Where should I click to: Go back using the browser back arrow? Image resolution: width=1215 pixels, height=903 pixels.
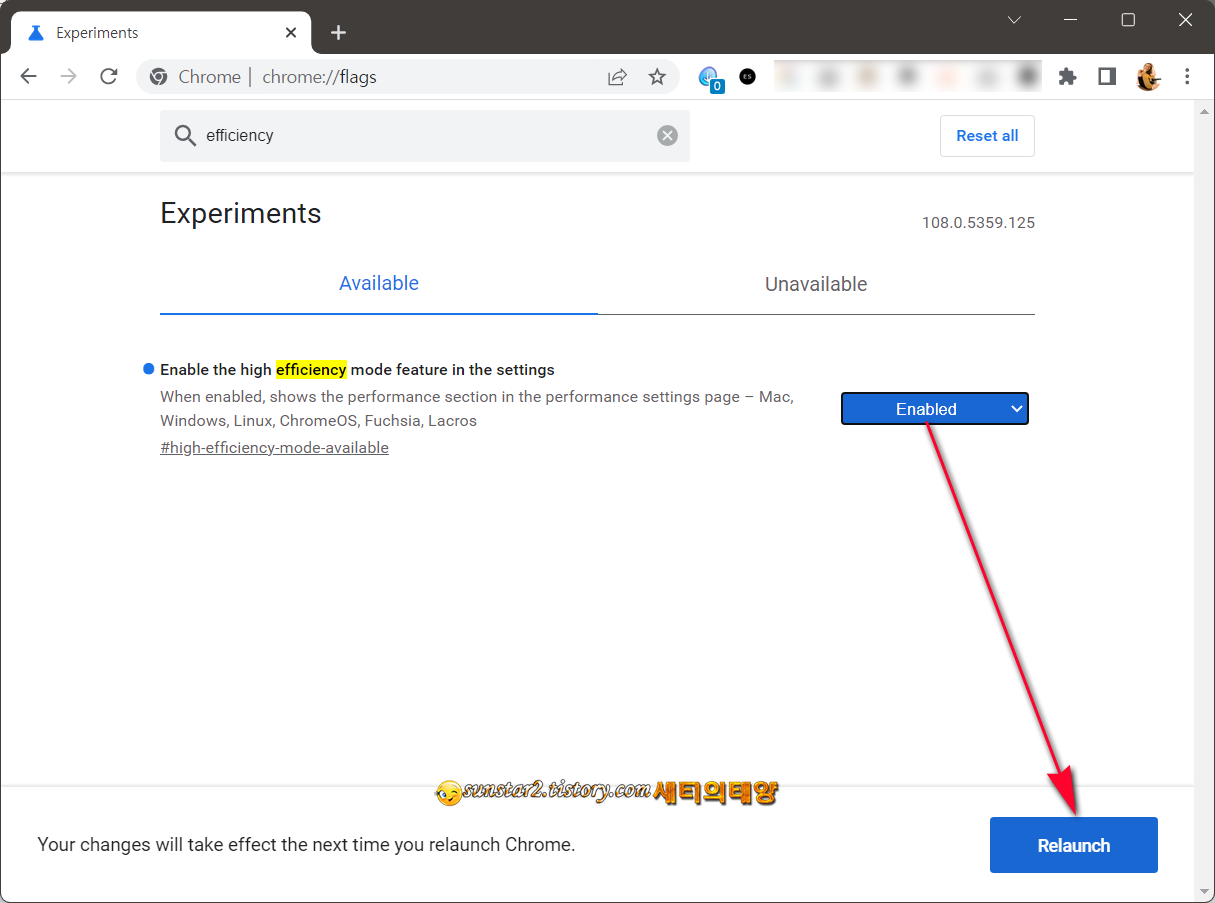pos(28,77)
